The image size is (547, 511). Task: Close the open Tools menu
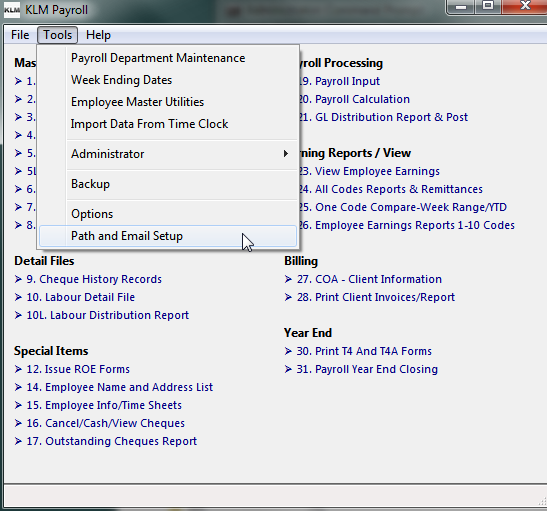click(58, 35)
